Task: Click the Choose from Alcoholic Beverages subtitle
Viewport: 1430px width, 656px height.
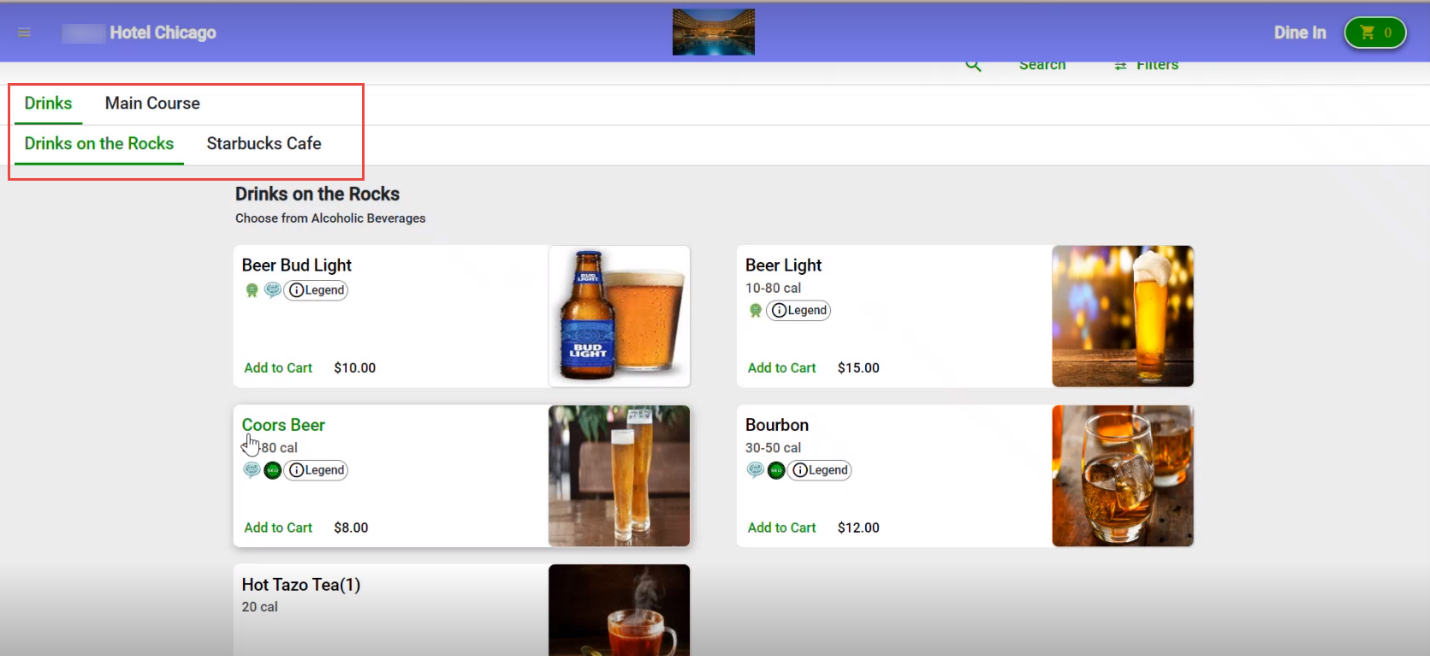Action: 330,218
